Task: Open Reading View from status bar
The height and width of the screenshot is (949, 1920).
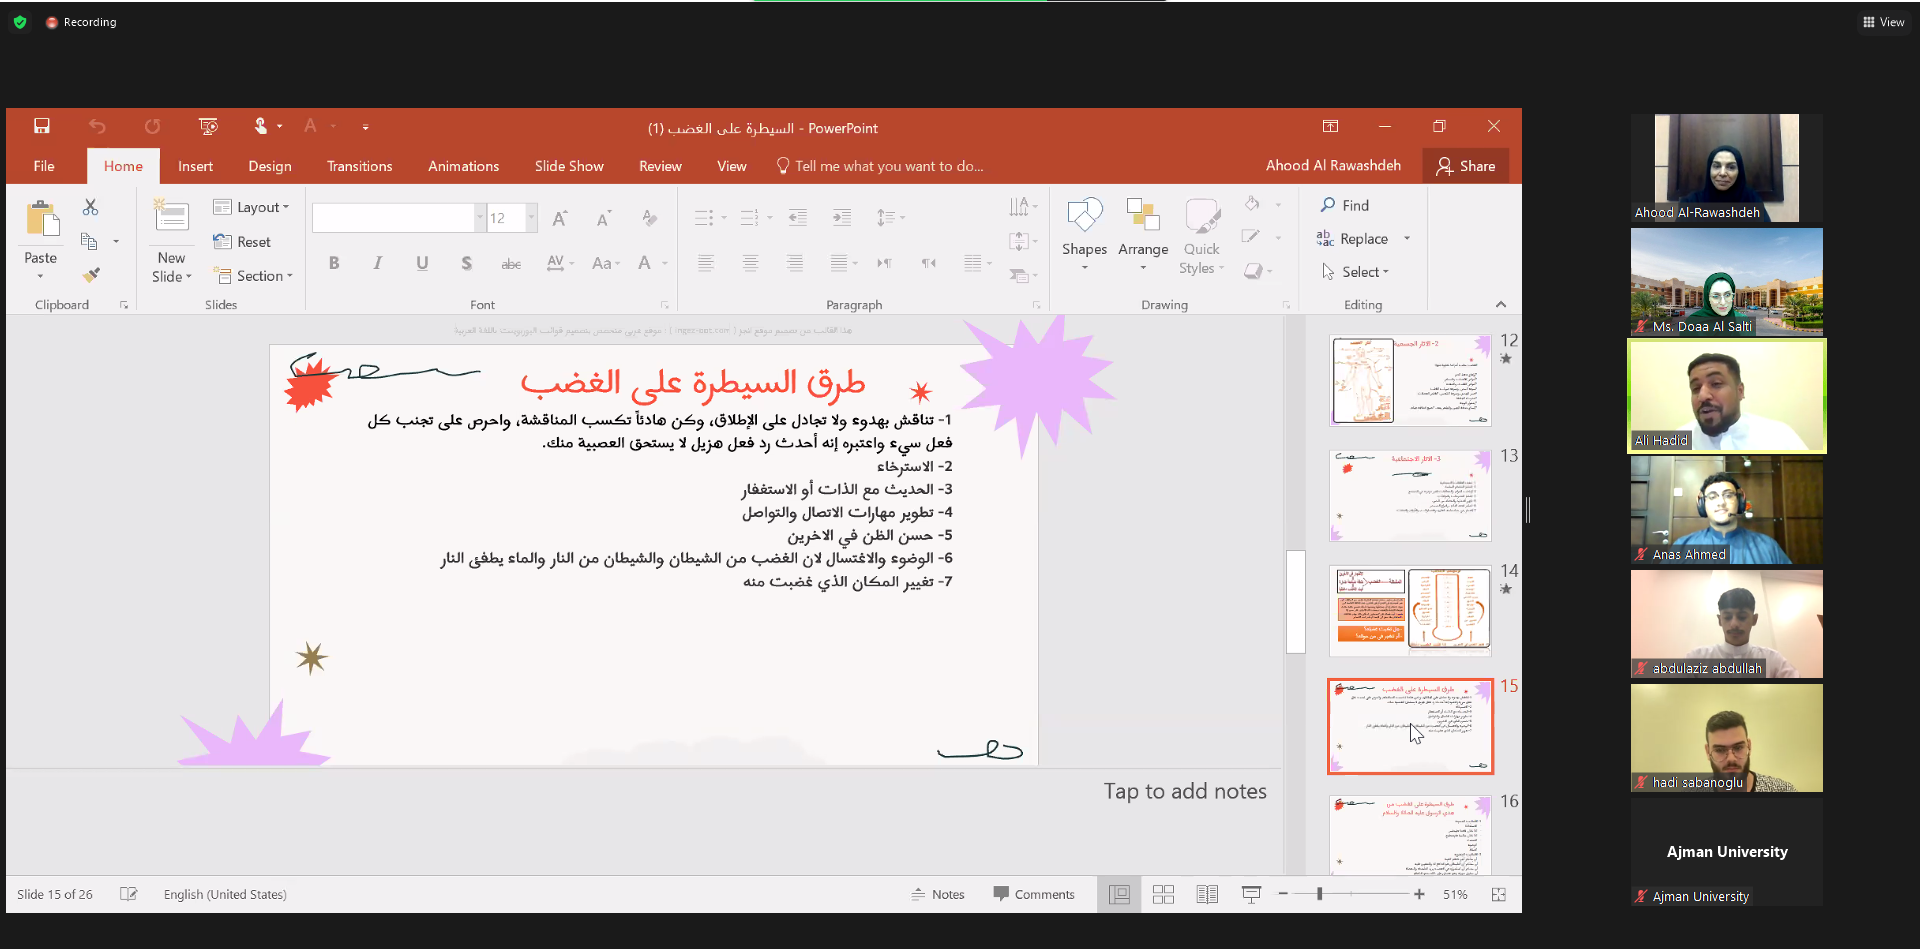Action: [1207, 895]
